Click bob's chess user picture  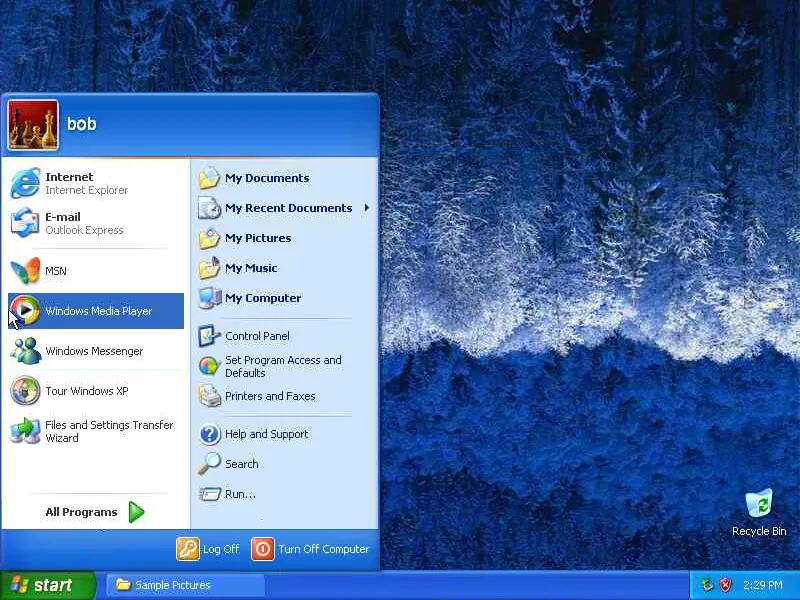33,125
